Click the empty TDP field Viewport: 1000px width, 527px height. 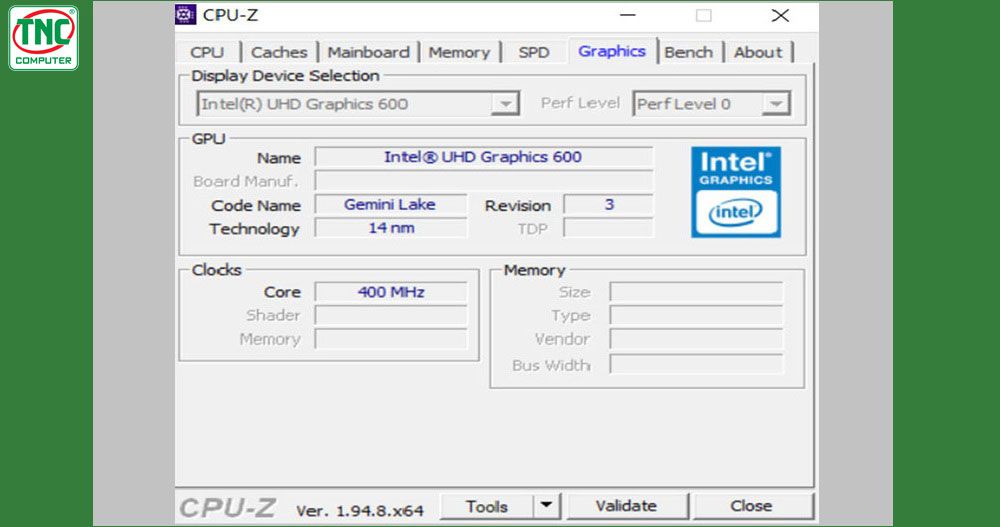point(608,228)
